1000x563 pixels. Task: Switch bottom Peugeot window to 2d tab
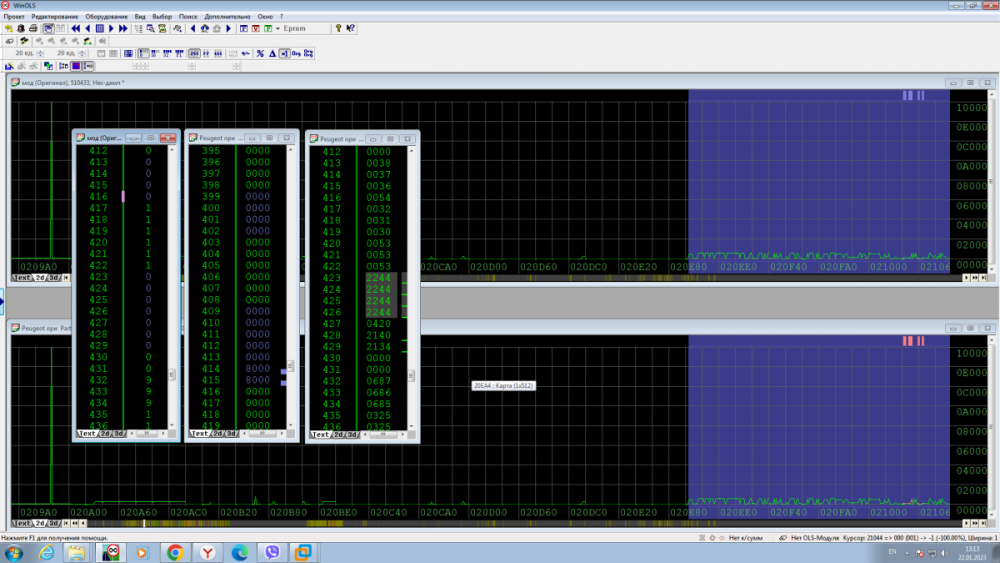pos(40,523)
